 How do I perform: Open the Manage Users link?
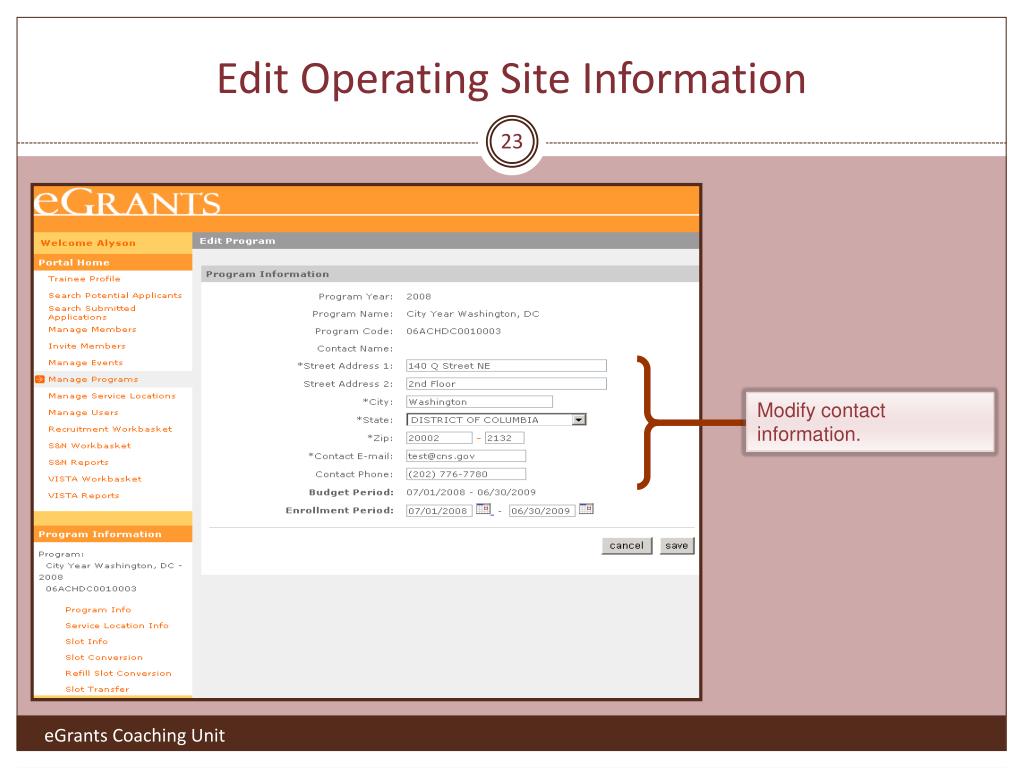click(83, 413)
